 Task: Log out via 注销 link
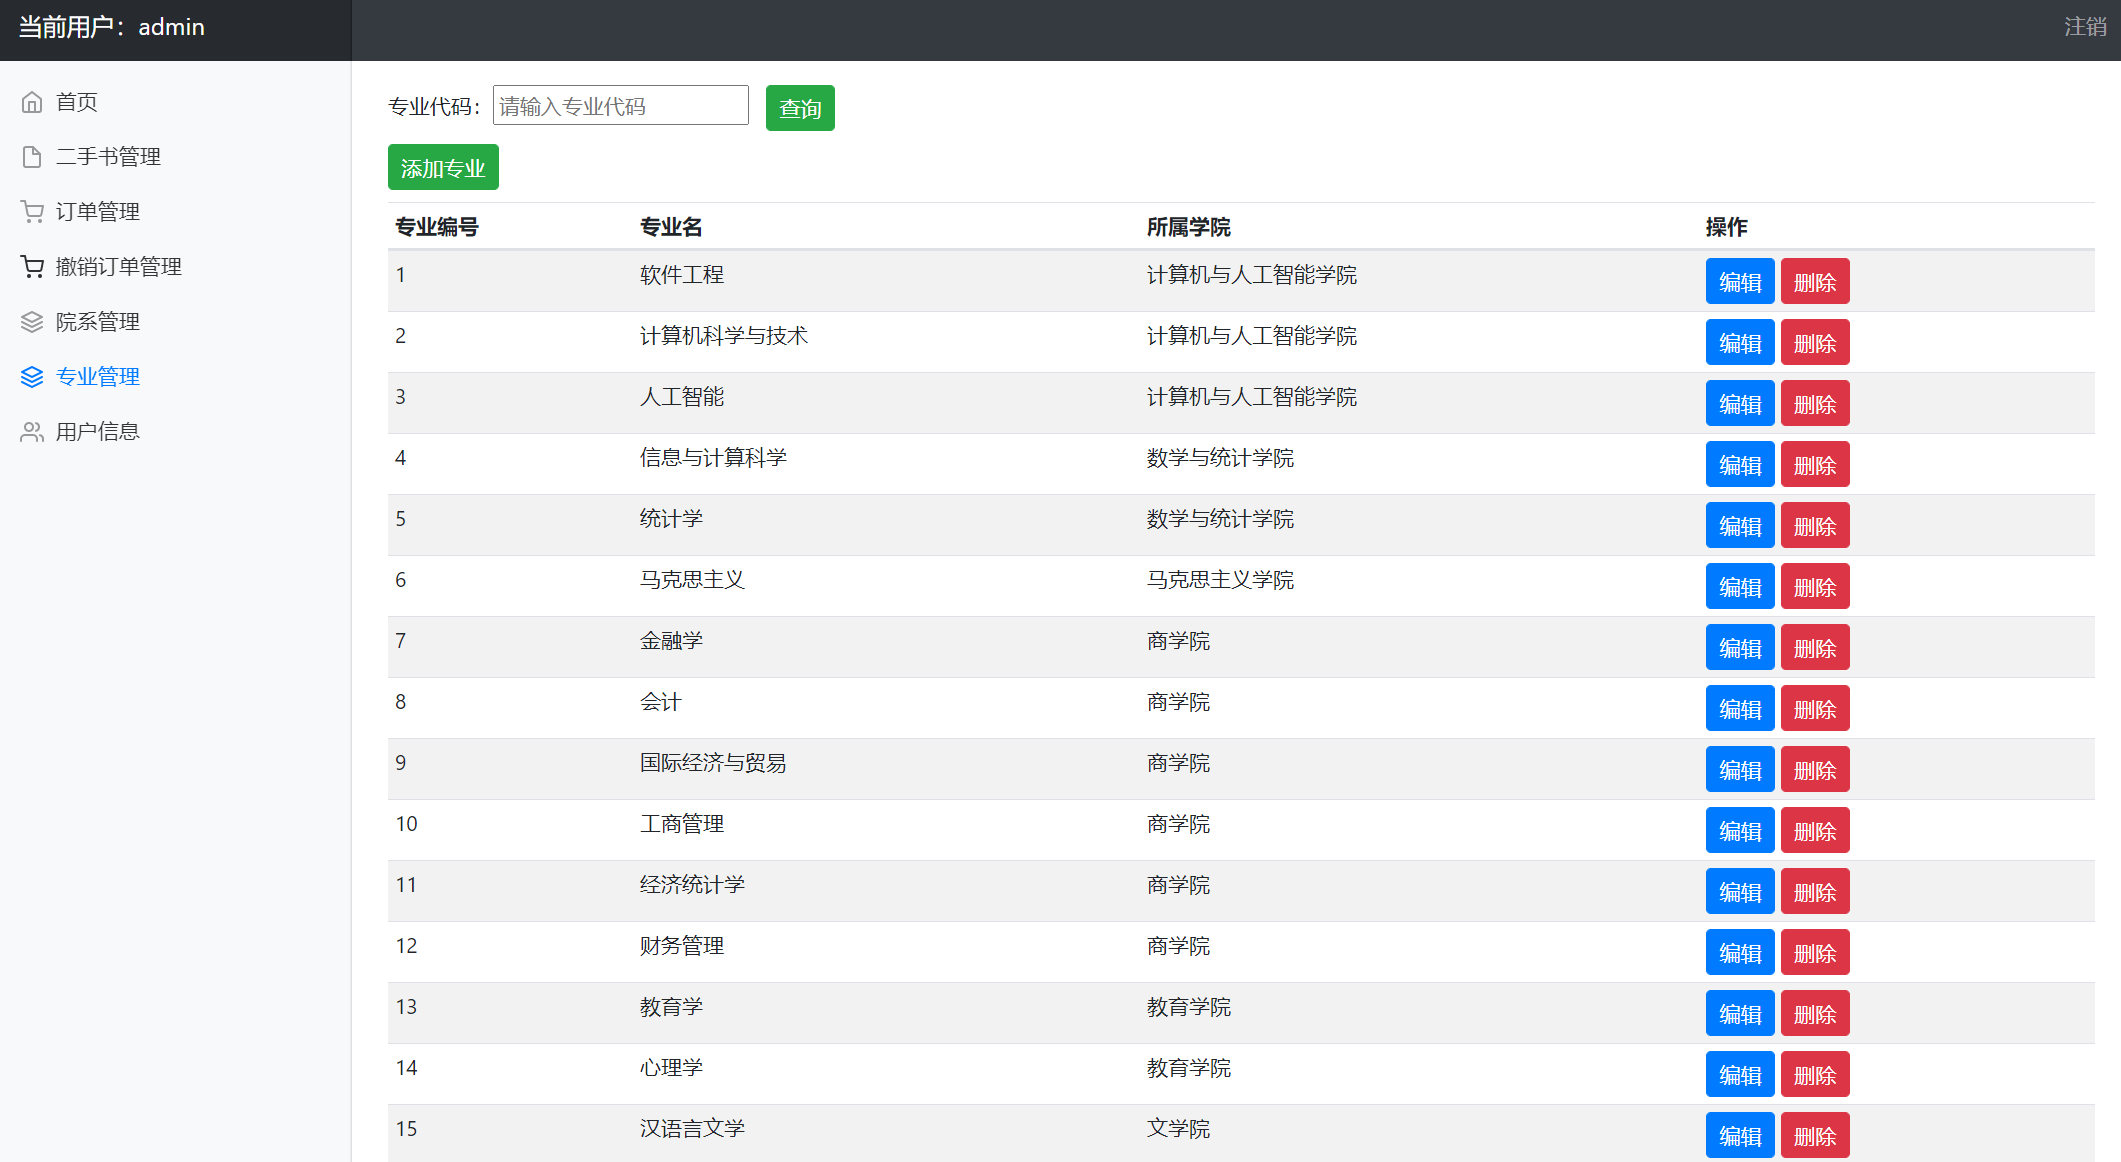coord(2085,27)
